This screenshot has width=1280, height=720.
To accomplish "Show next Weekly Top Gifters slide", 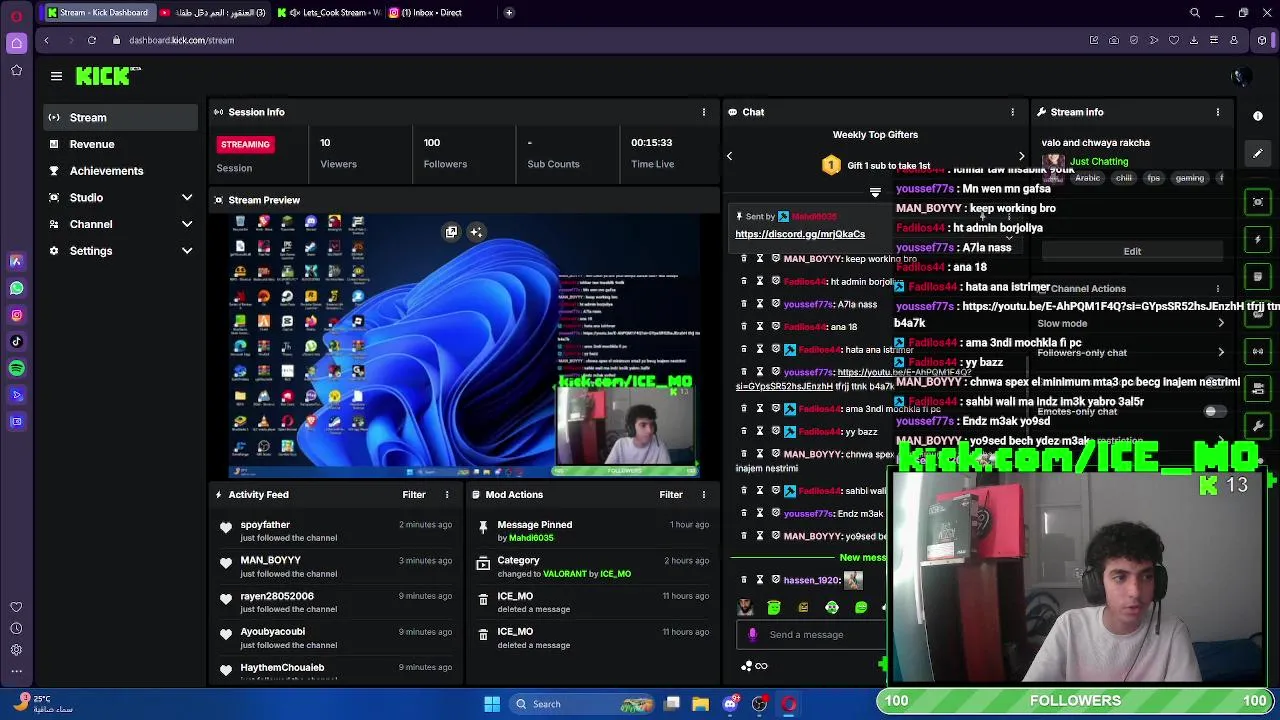I will [1021, 156].
